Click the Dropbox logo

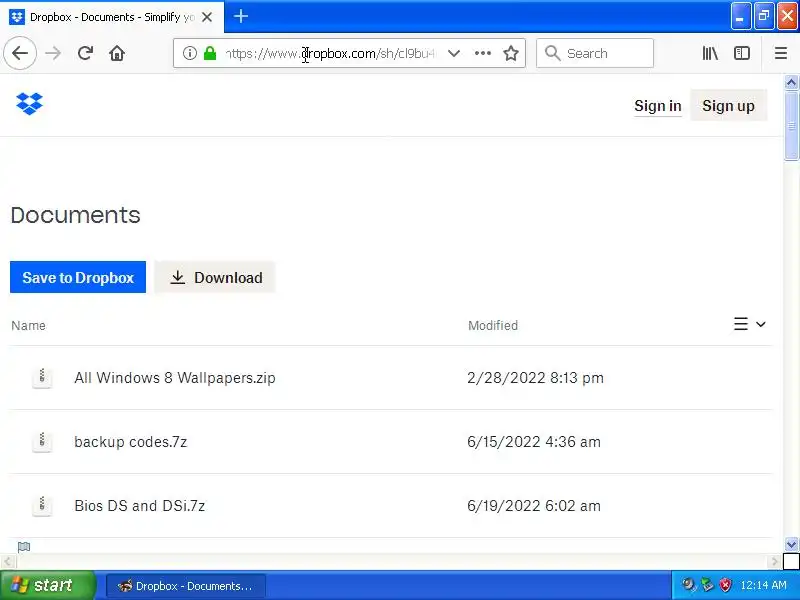click(30, 104)
